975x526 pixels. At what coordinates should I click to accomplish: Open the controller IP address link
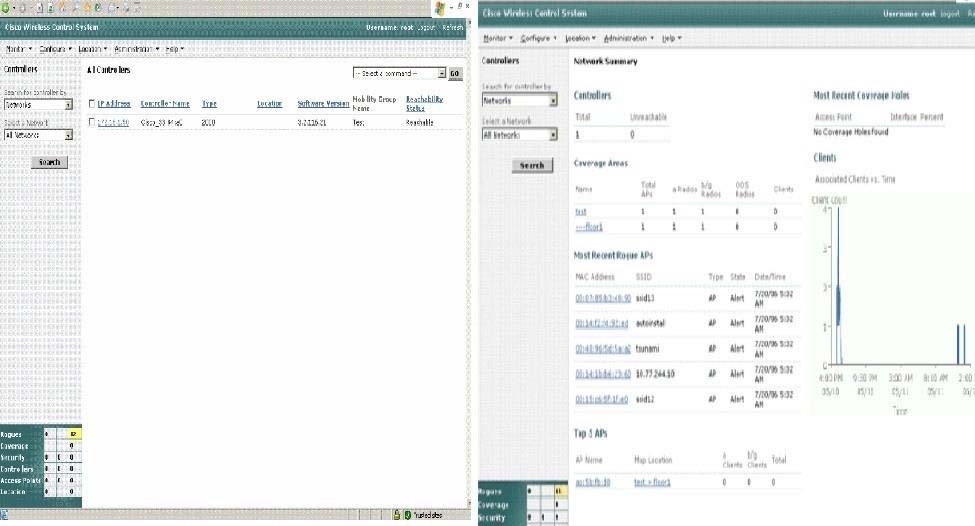click(x=113, y=122)
